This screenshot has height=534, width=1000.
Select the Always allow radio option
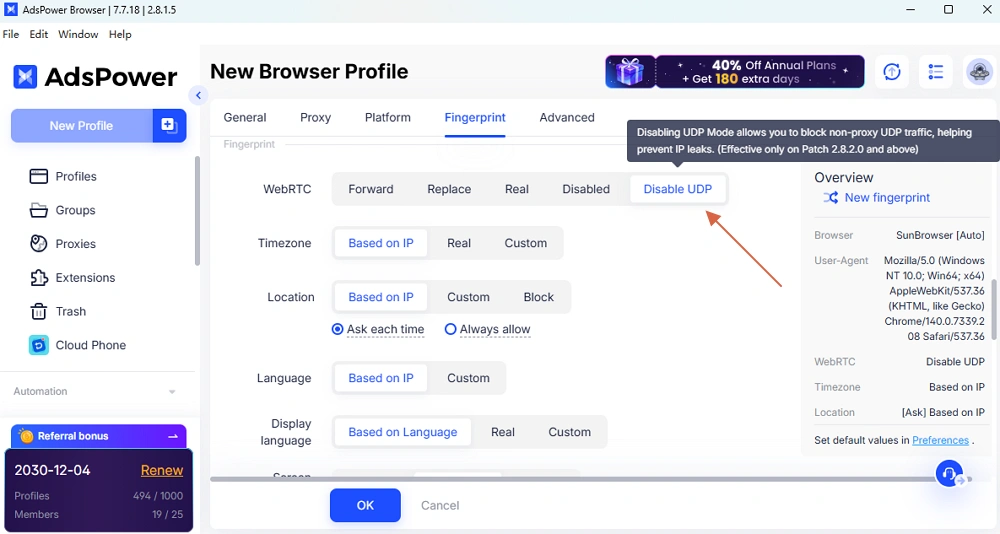pos(451,329)
